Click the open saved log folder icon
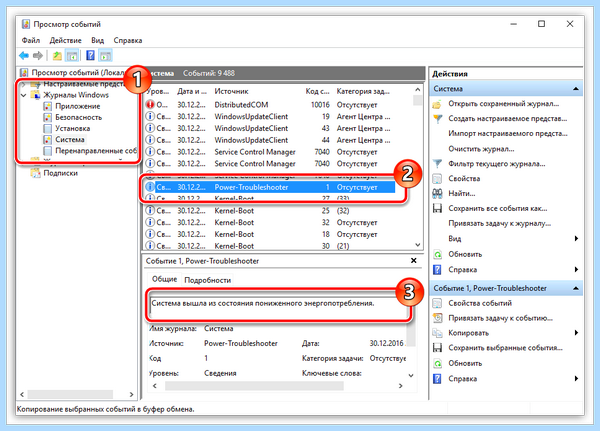 [x=437, y=104]
